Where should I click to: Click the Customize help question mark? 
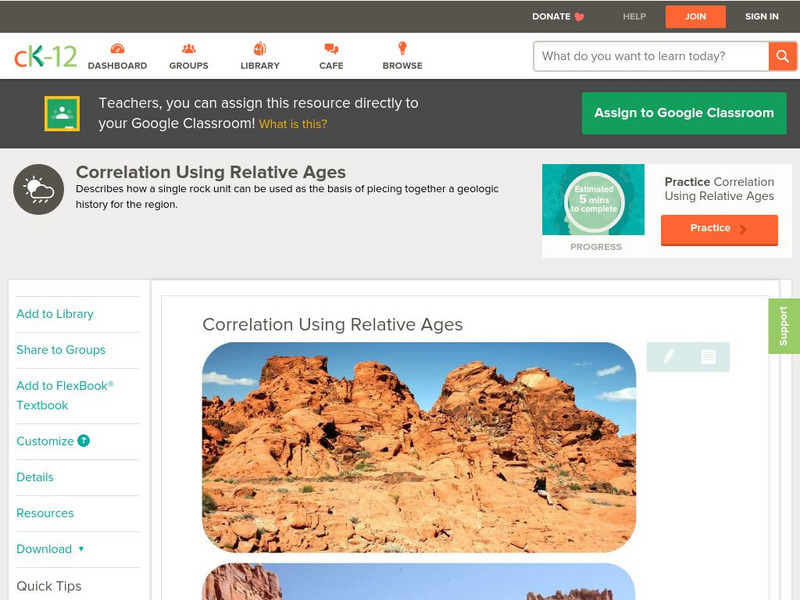coord(84,441)
